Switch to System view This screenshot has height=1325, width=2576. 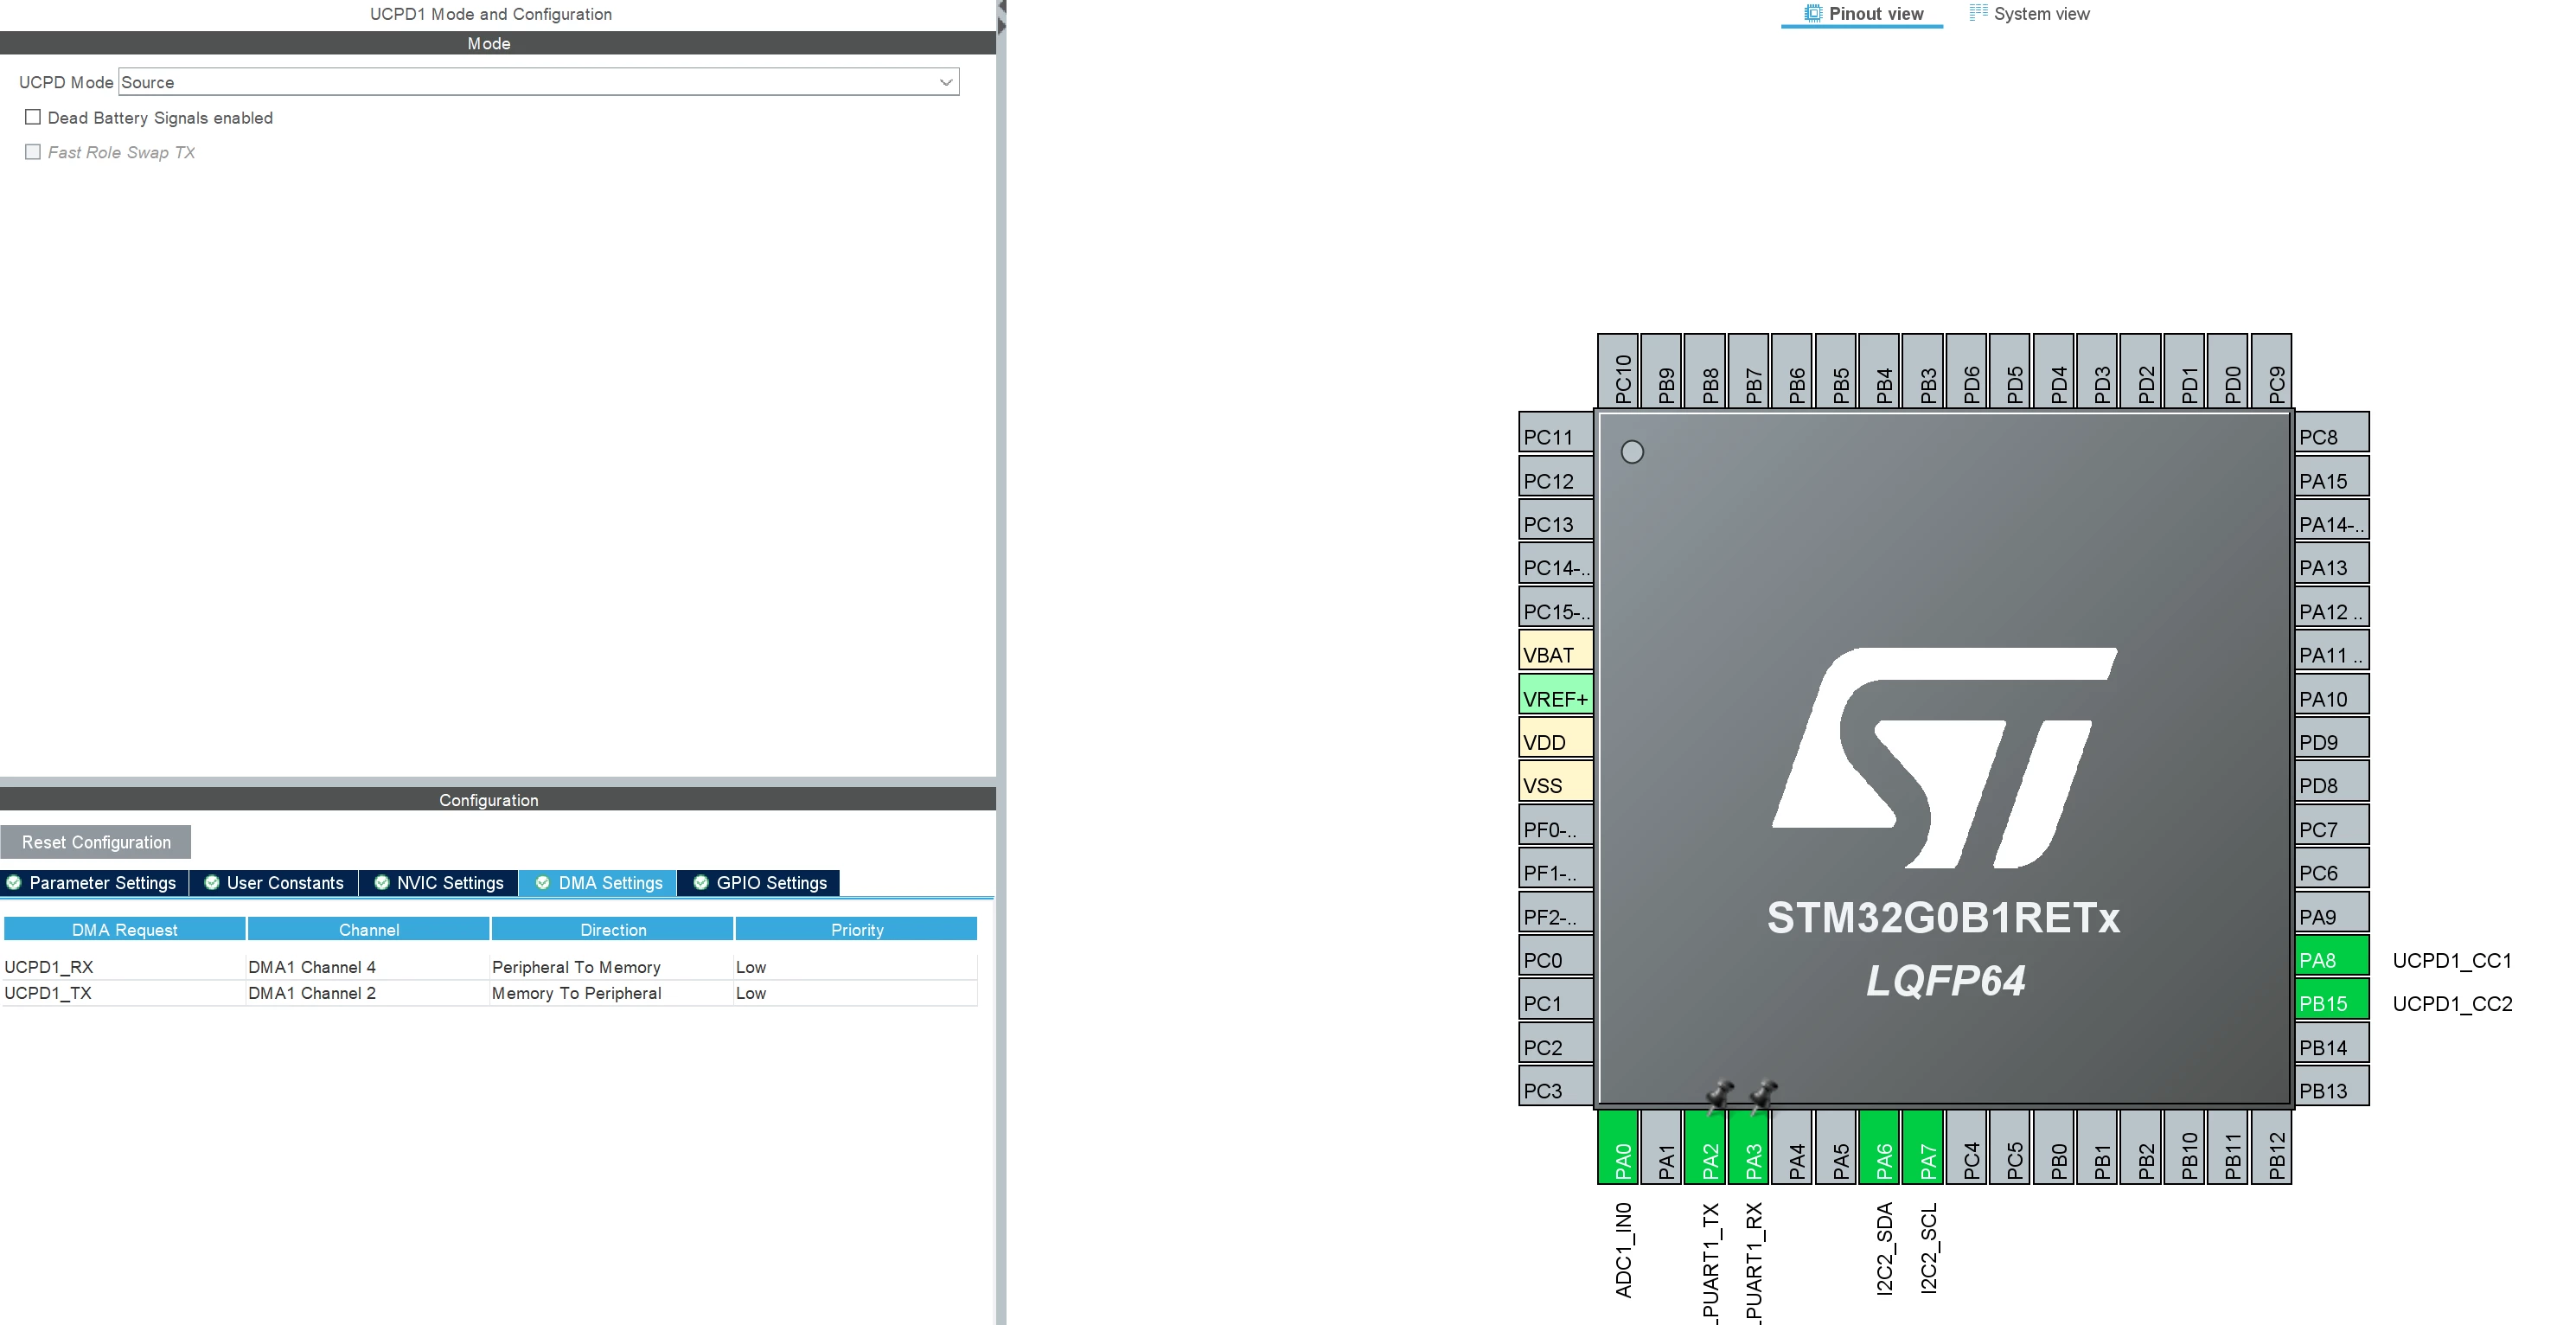[x=2029, y=14]
